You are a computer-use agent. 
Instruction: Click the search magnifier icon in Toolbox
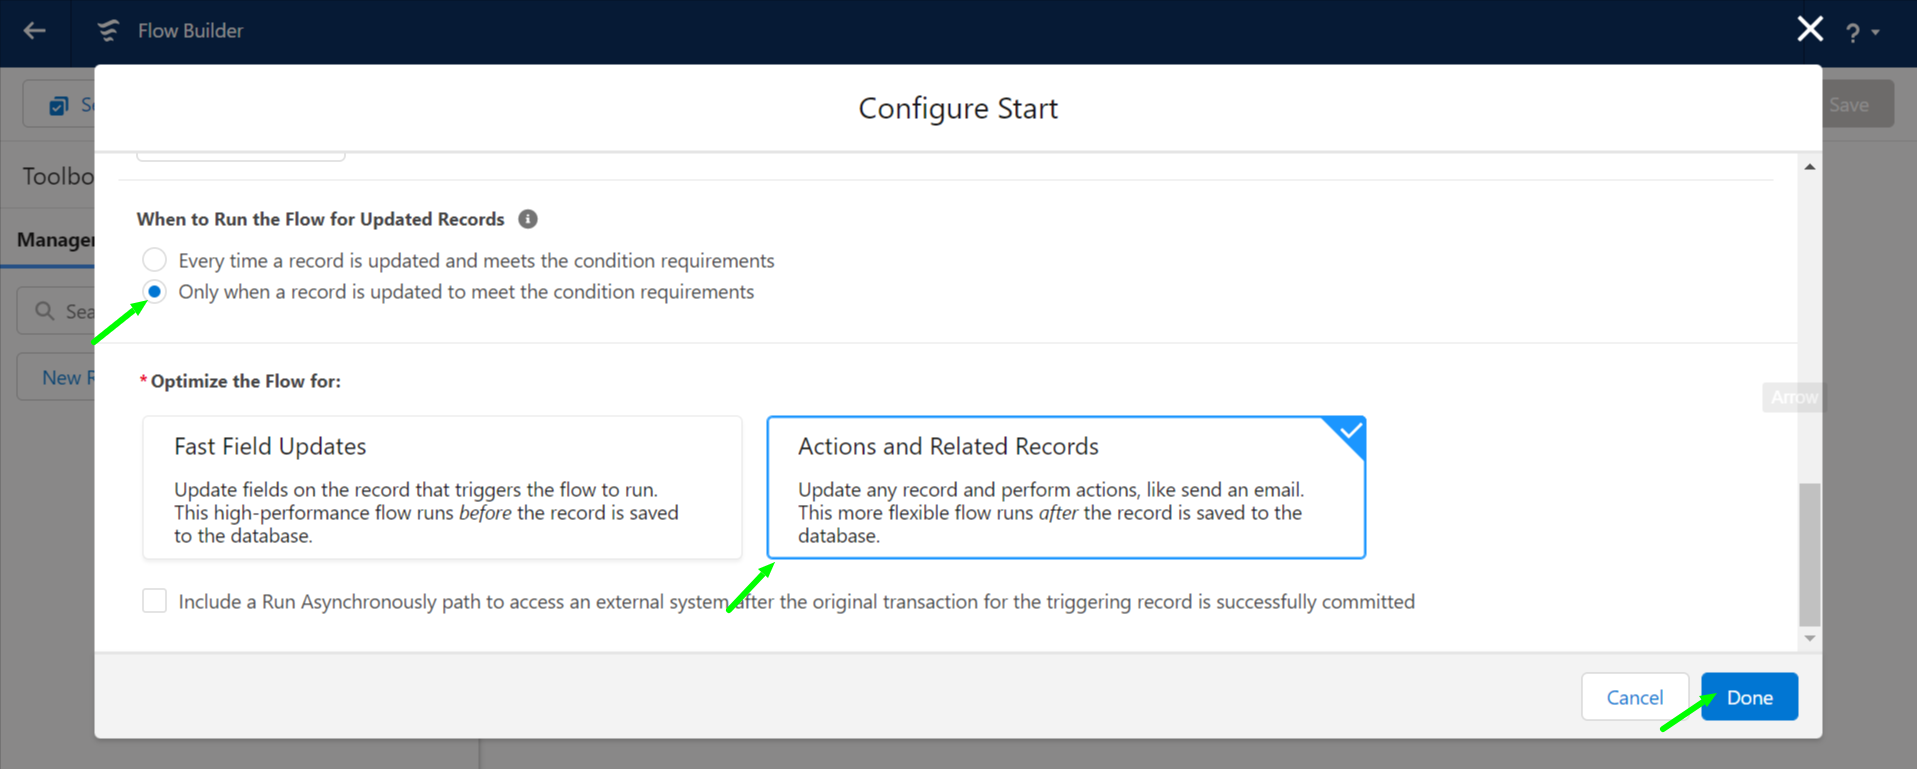pos(45,311)
